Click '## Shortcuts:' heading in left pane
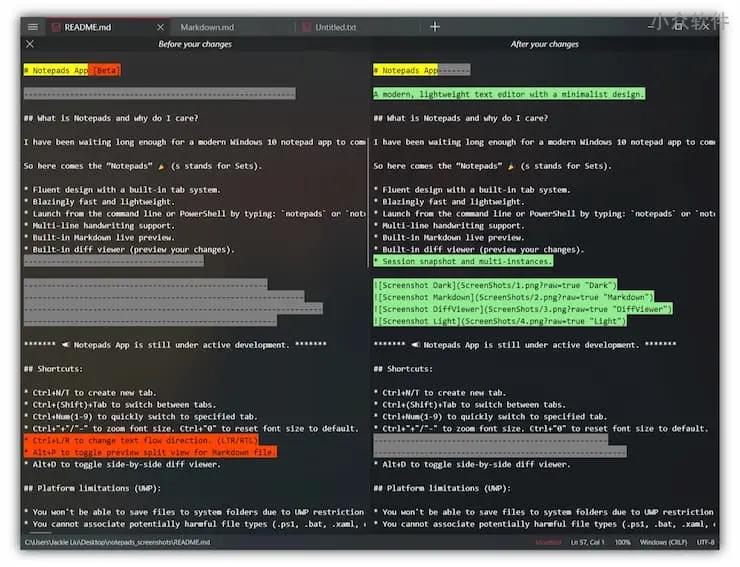 click(x=53, y=369)
